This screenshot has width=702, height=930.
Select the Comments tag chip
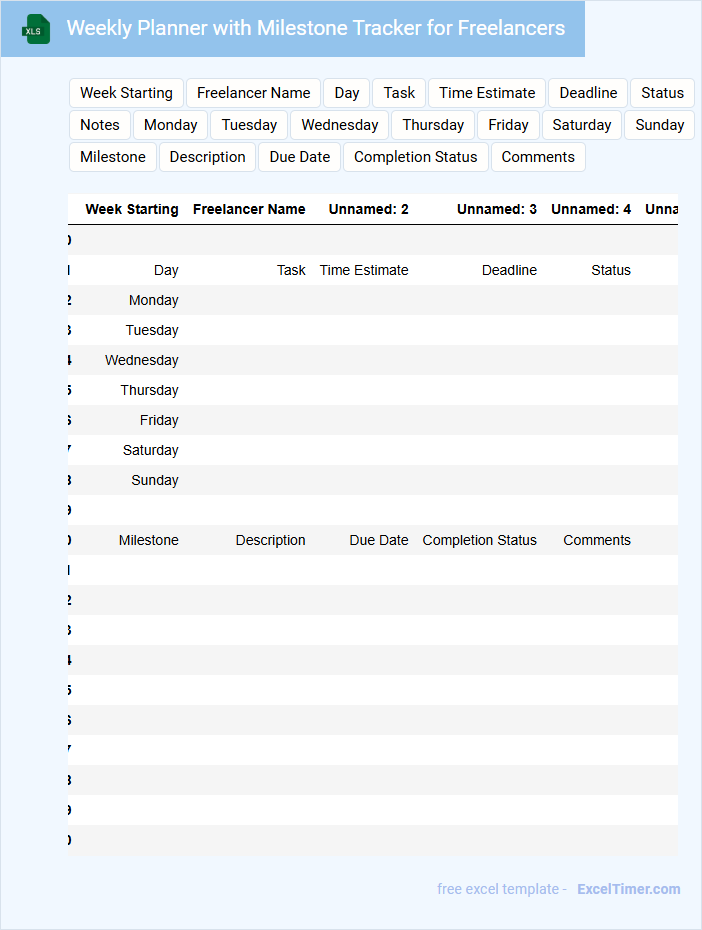pos(538,157)
